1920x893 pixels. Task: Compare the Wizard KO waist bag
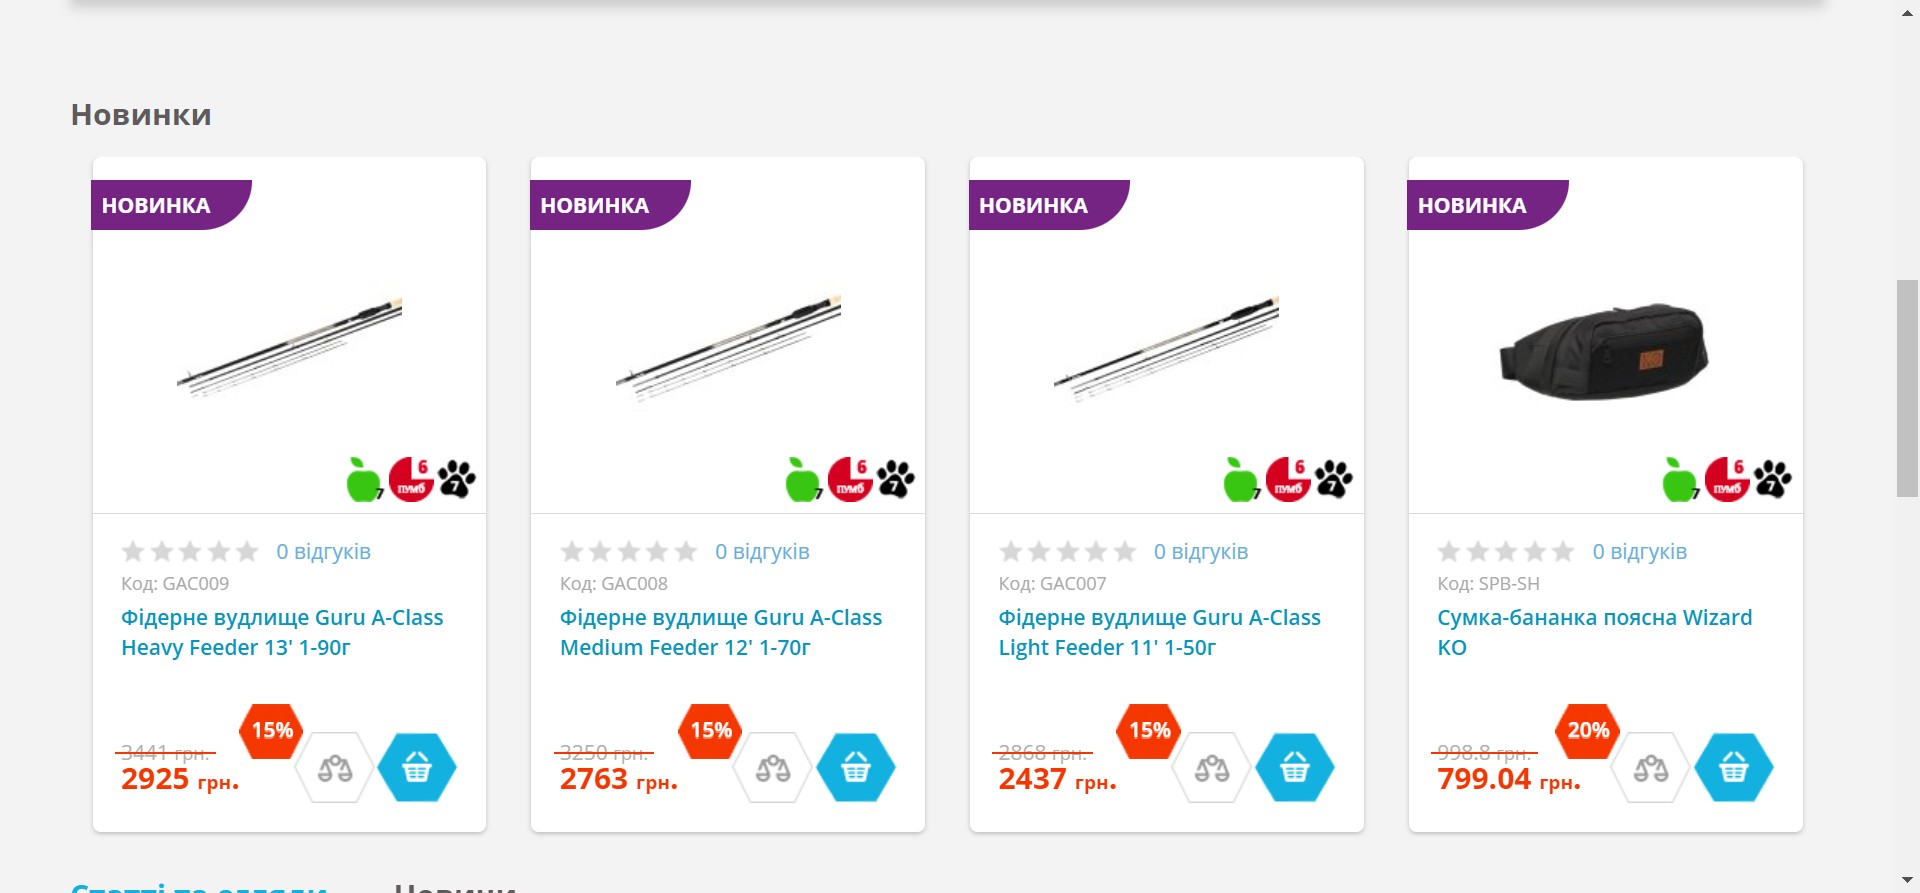coord(1651,768)
